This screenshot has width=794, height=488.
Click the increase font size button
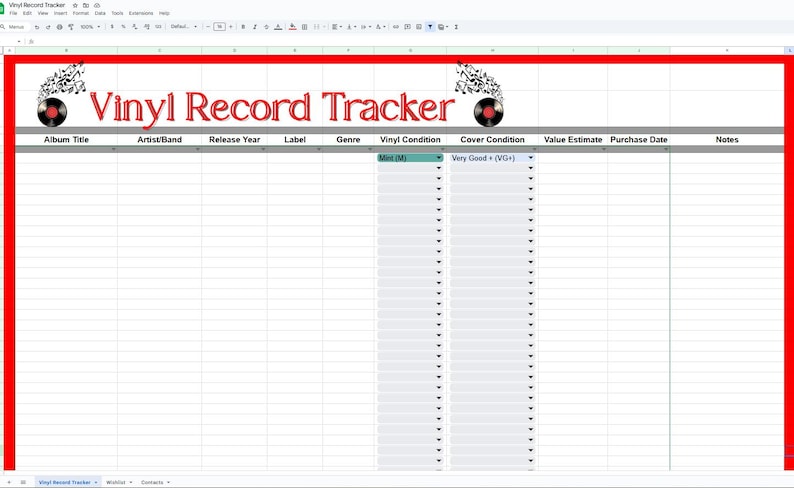(x=230, y=27)
